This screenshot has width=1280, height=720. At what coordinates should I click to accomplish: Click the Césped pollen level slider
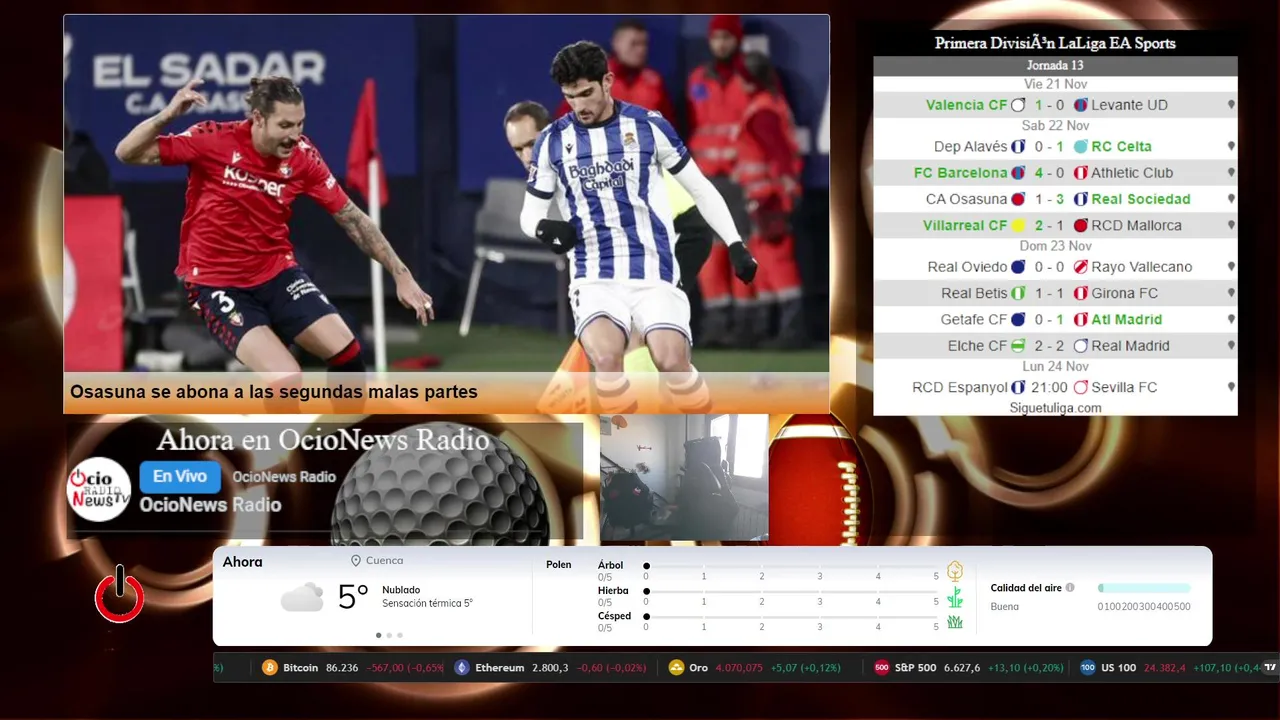pyautogui.click(x=791, y=616)
